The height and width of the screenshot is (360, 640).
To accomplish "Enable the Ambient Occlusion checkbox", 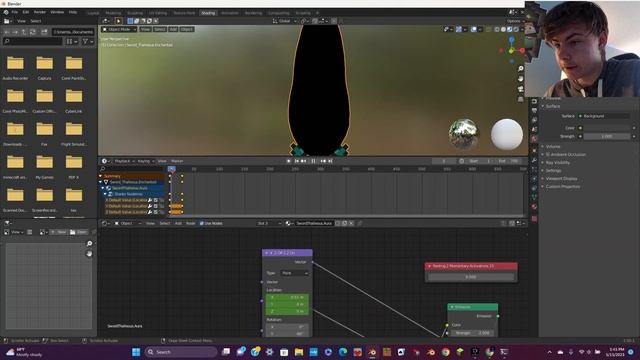I will coord(548,155).
